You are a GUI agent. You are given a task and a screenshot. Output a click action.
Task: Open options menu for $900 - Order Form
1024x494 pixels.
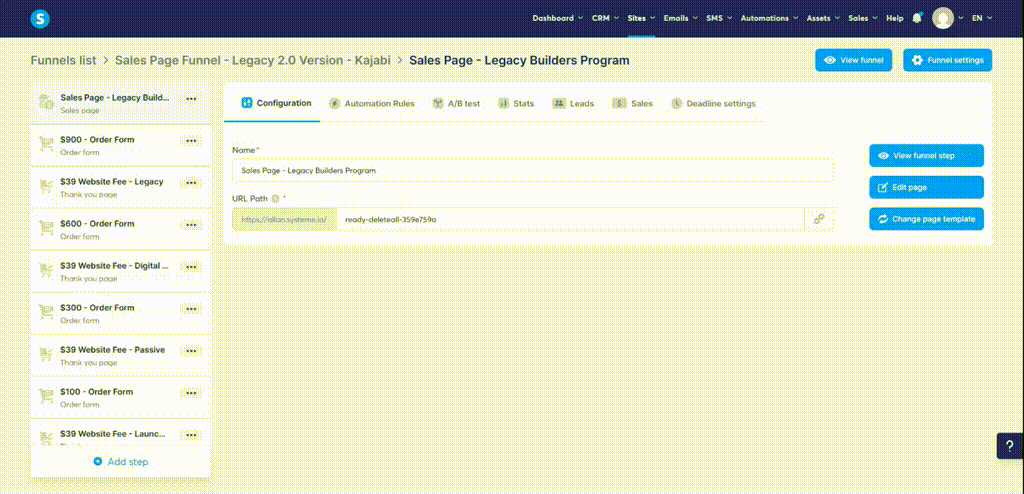[191, 140]
